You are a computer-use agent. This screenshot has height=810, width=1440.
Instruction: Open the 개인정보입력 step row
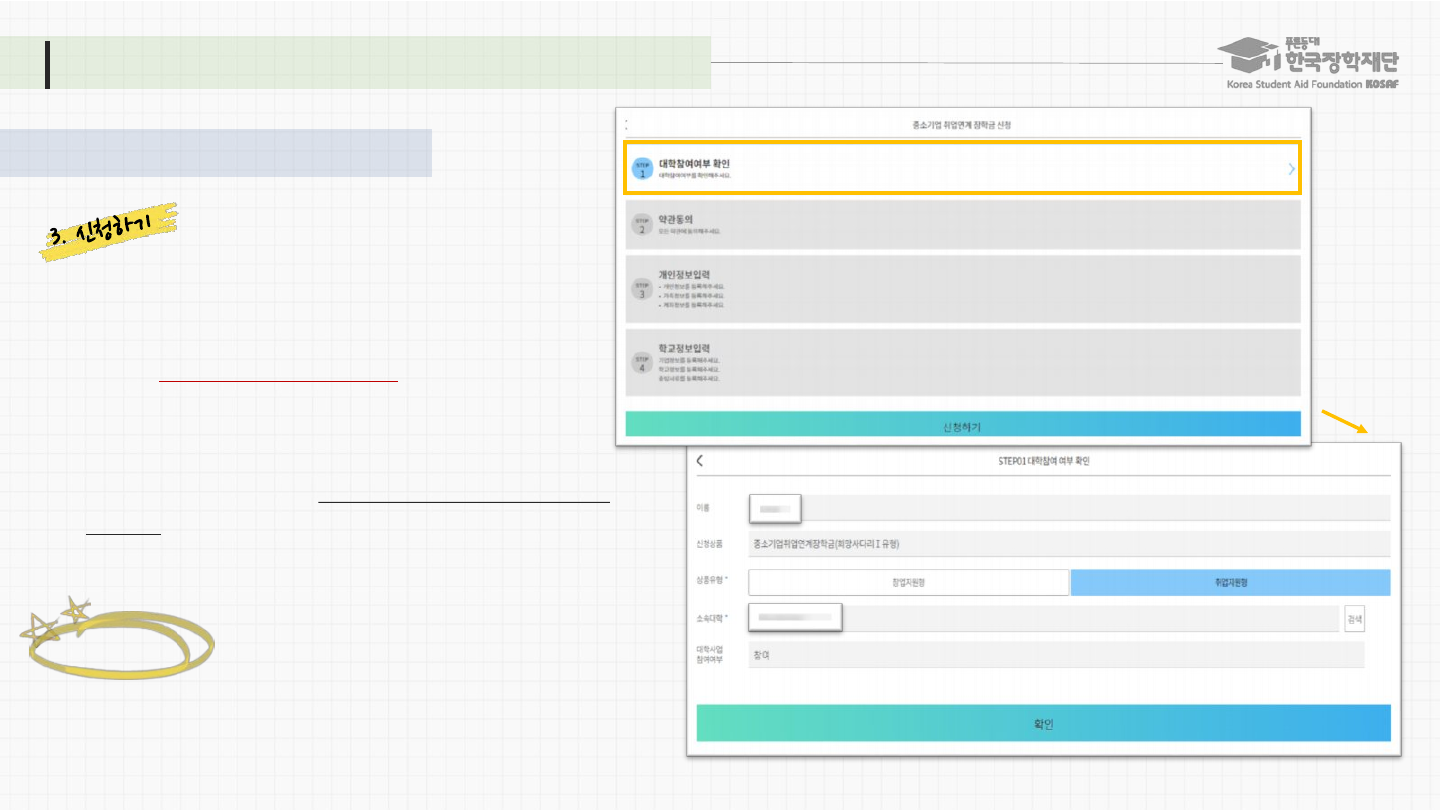(x=962, y=290)
